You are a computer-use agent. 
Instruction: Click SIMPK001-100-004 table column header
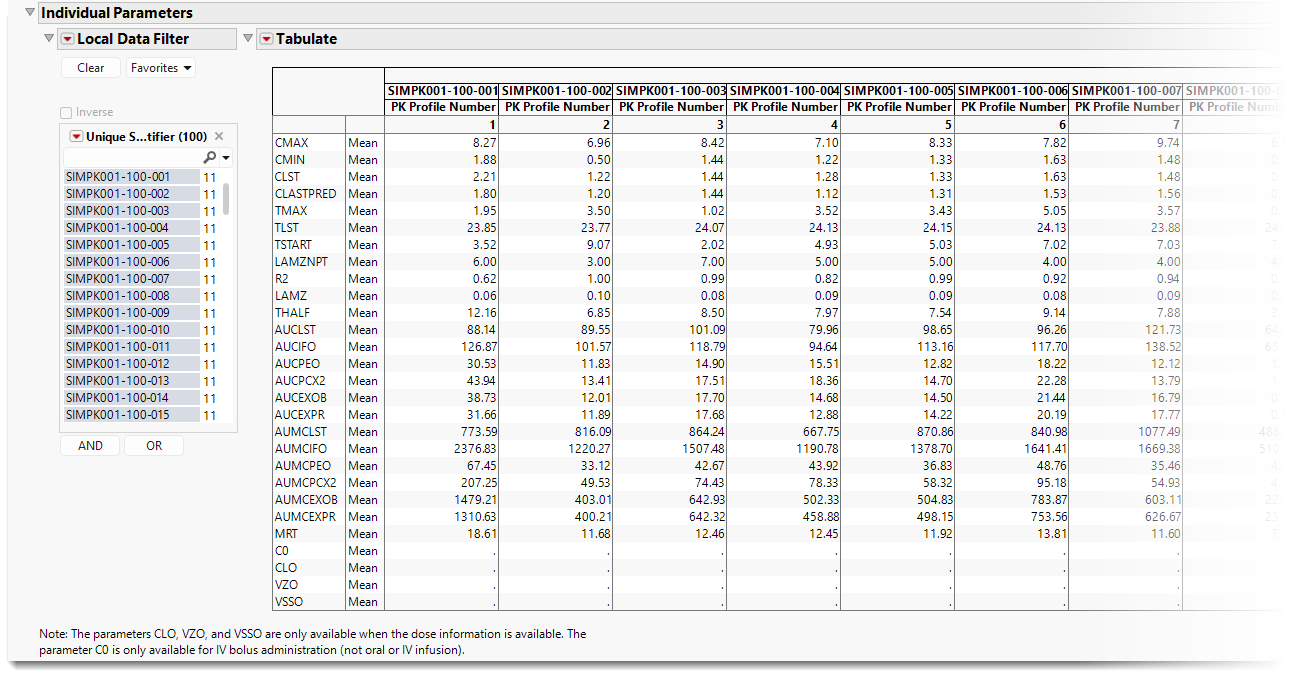coord(784,91)
